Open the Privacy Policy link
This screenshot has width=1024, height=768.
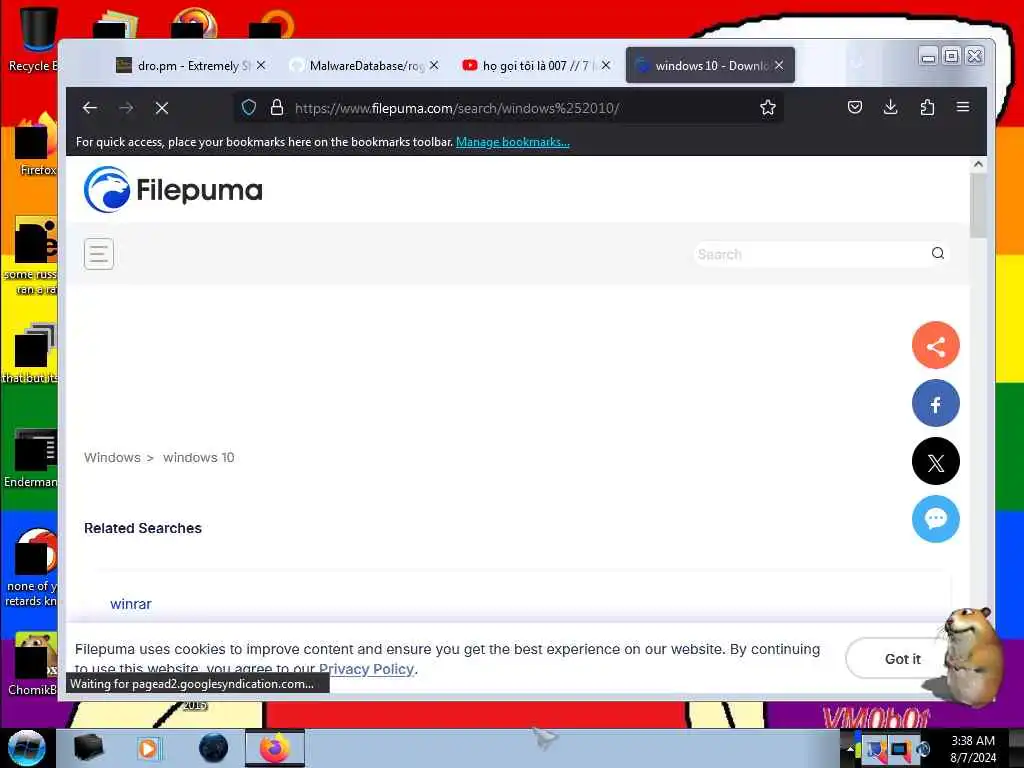(366, 669)
